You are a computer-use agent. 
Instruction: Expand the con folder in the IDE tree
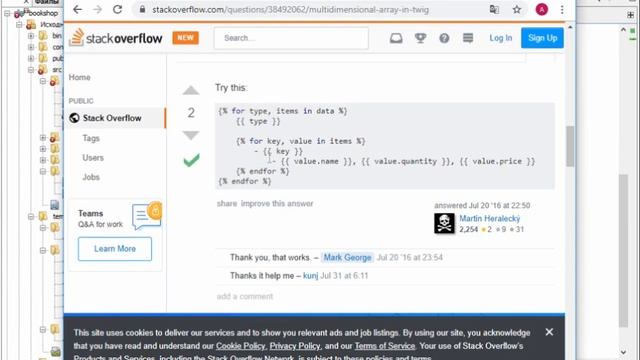click(x=31, y=47)
